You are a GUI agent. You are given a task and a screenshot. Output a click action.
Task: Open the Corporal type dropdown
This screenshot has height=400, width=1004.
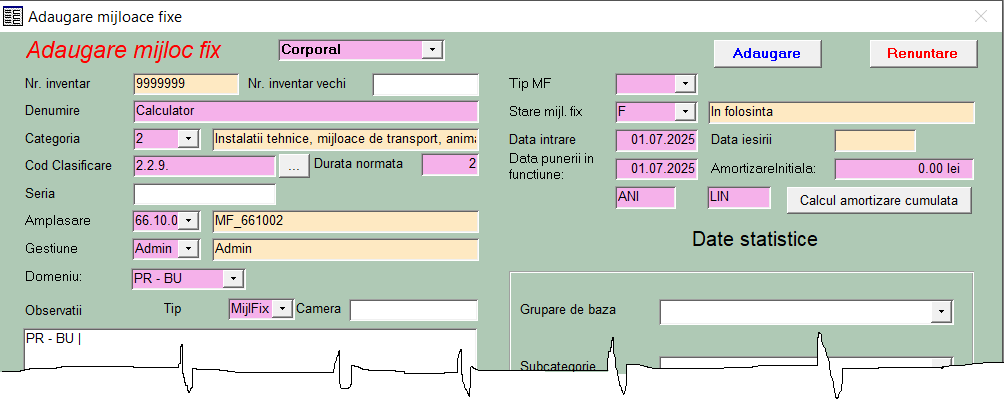(432, 50)
